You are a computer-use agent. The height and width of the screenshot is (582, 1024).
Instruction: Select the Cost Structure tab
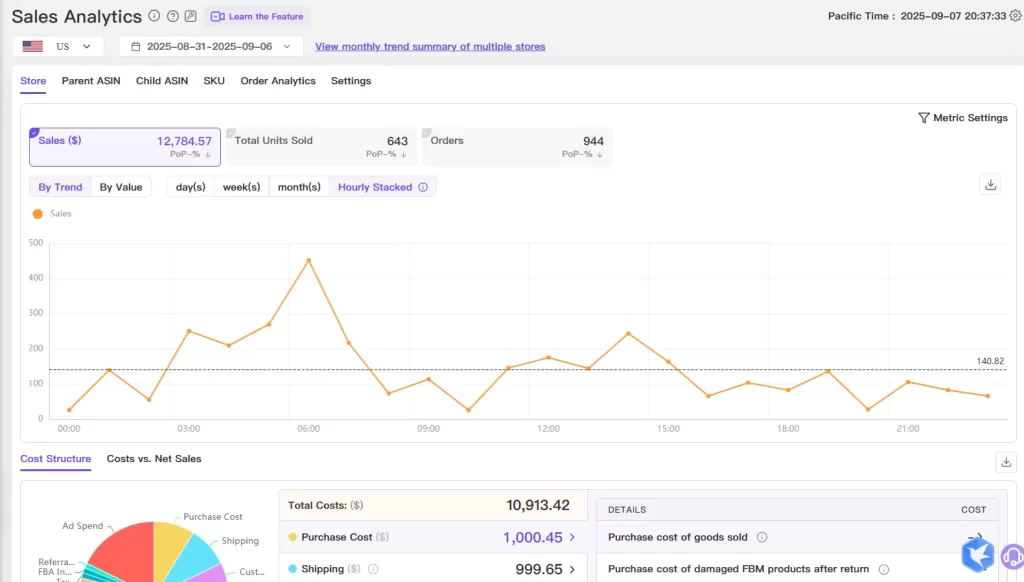(x=56, y=459)
